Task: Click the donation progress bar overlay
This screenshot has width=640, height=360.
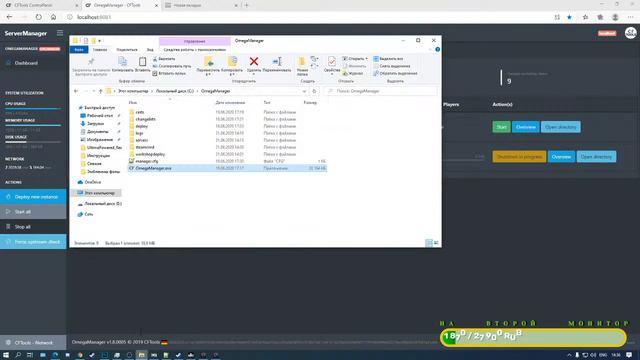Action: [533, 338]
